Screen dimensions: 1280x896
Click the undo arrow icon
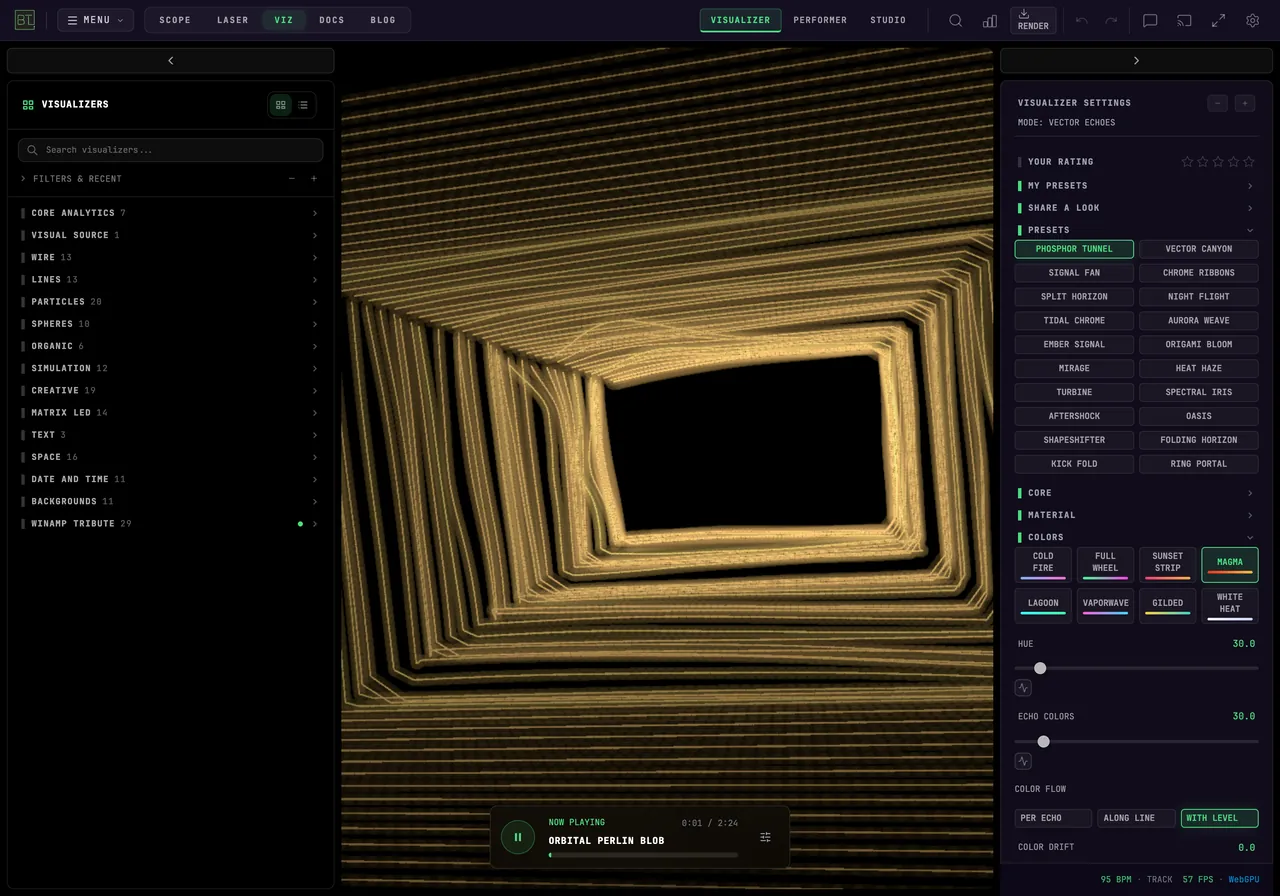[1081, 20]
